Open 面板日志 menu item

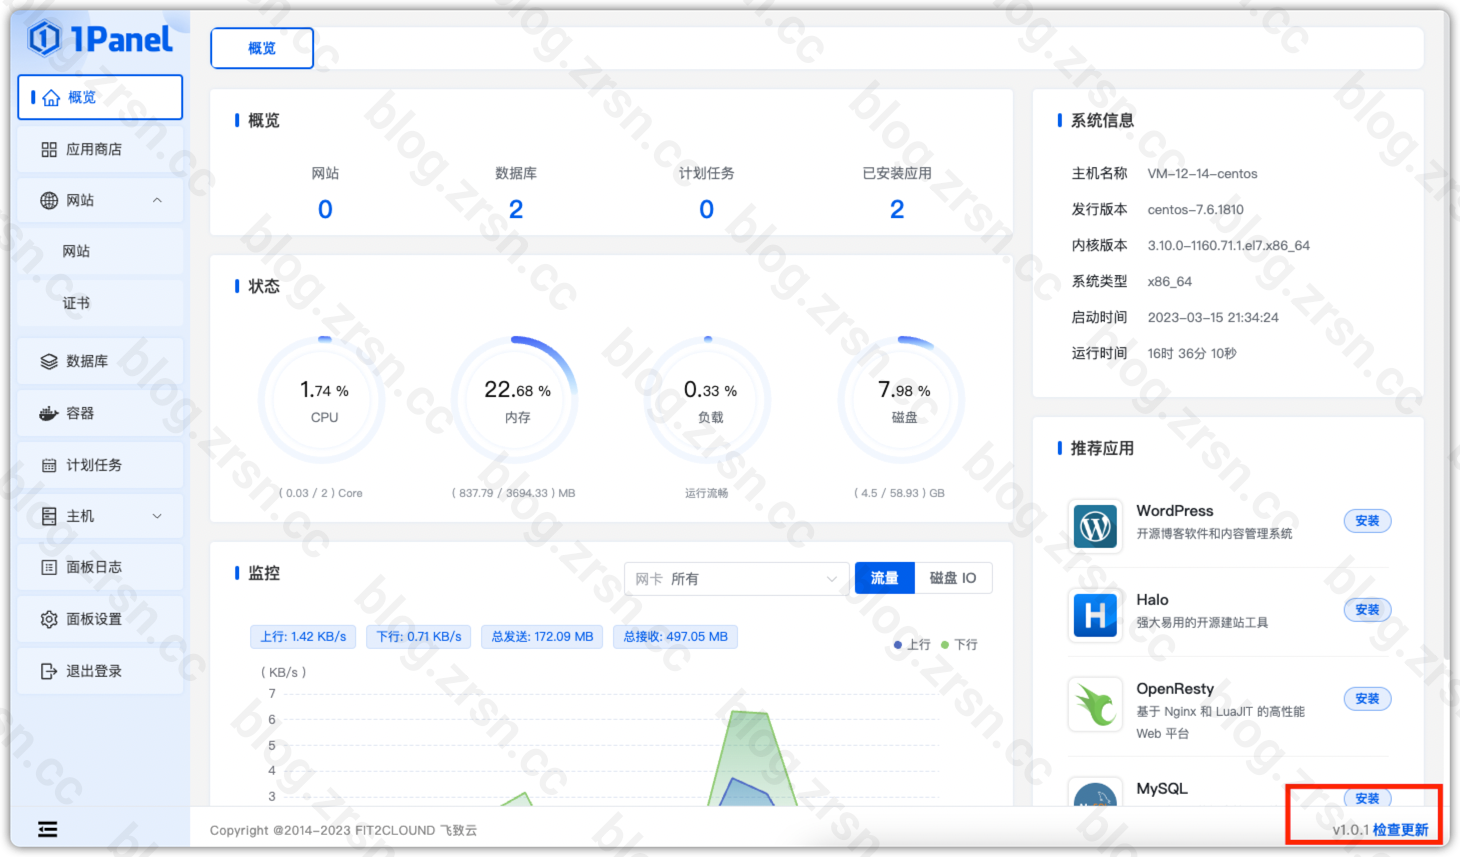pos(100,567)
